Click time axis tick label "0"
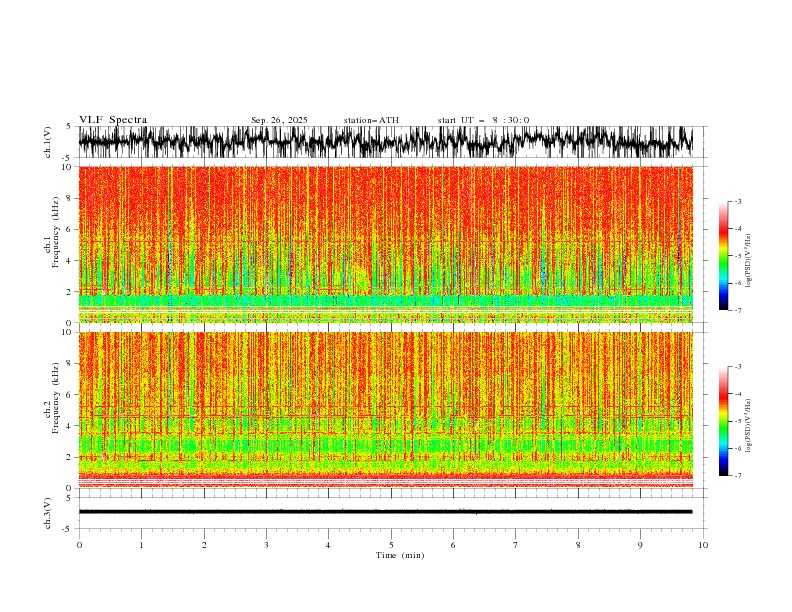Viewport: 792px width, 612px height. tap(79, 545)
